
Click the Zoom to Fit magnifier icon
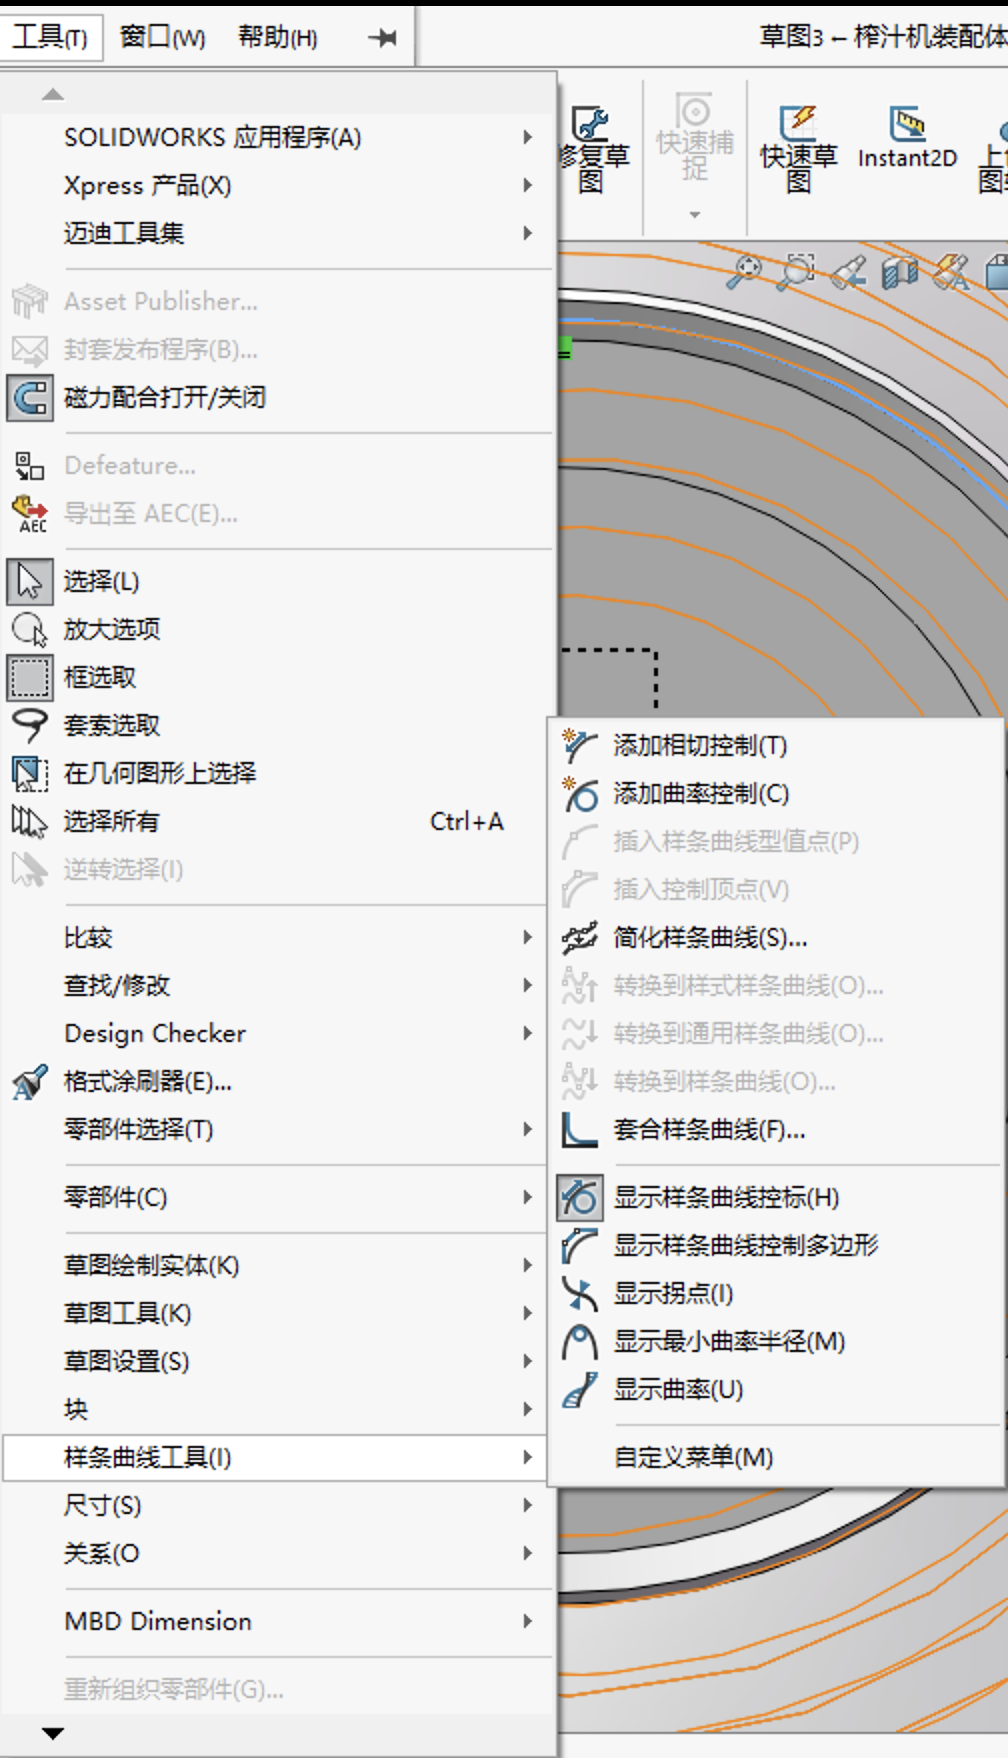745,271
